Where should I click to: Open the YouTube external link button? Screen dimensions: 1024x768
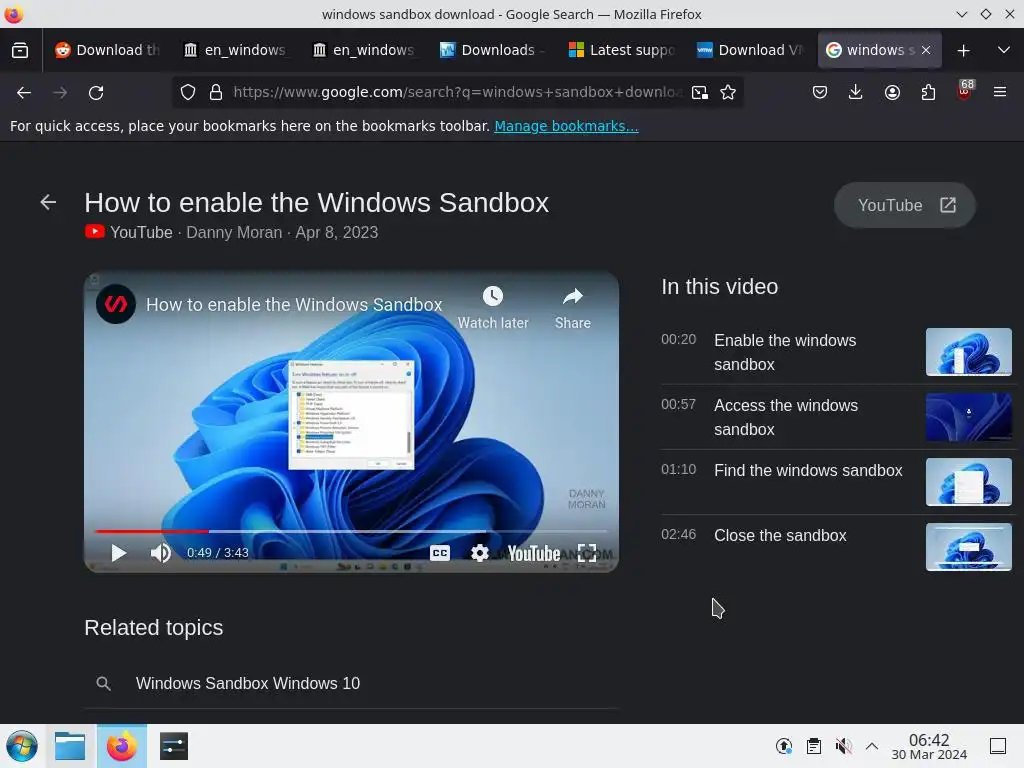point(904,205)
